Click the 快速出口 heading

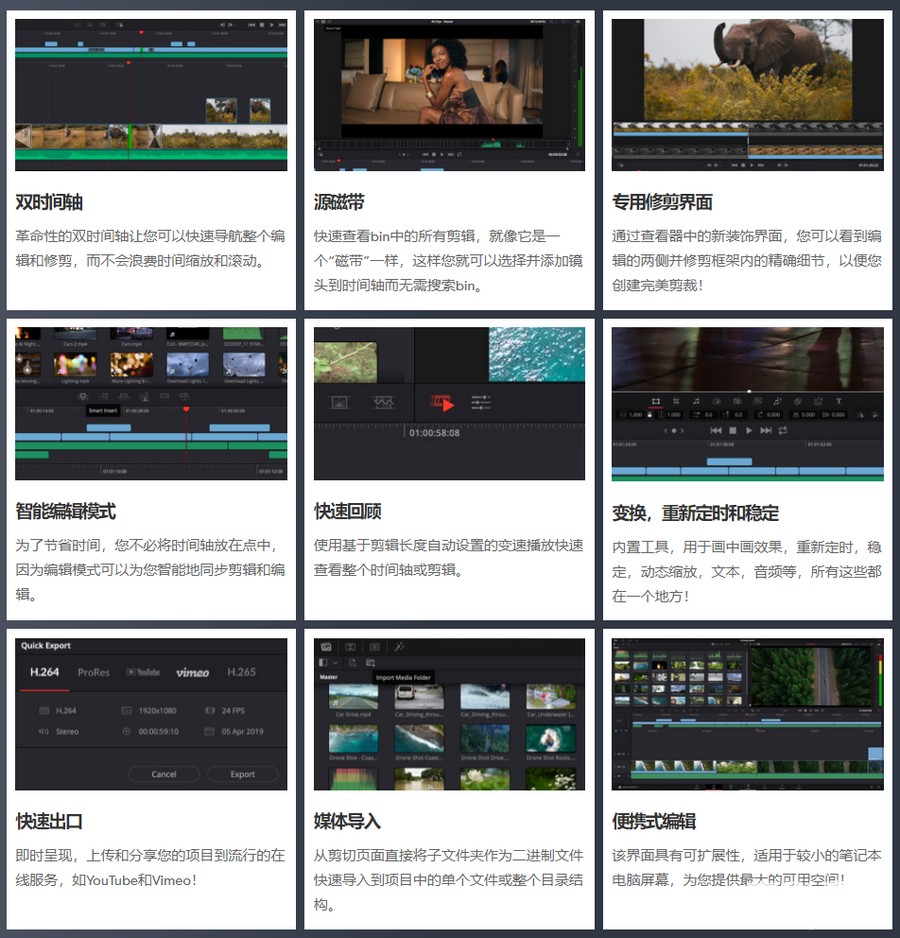49,821
